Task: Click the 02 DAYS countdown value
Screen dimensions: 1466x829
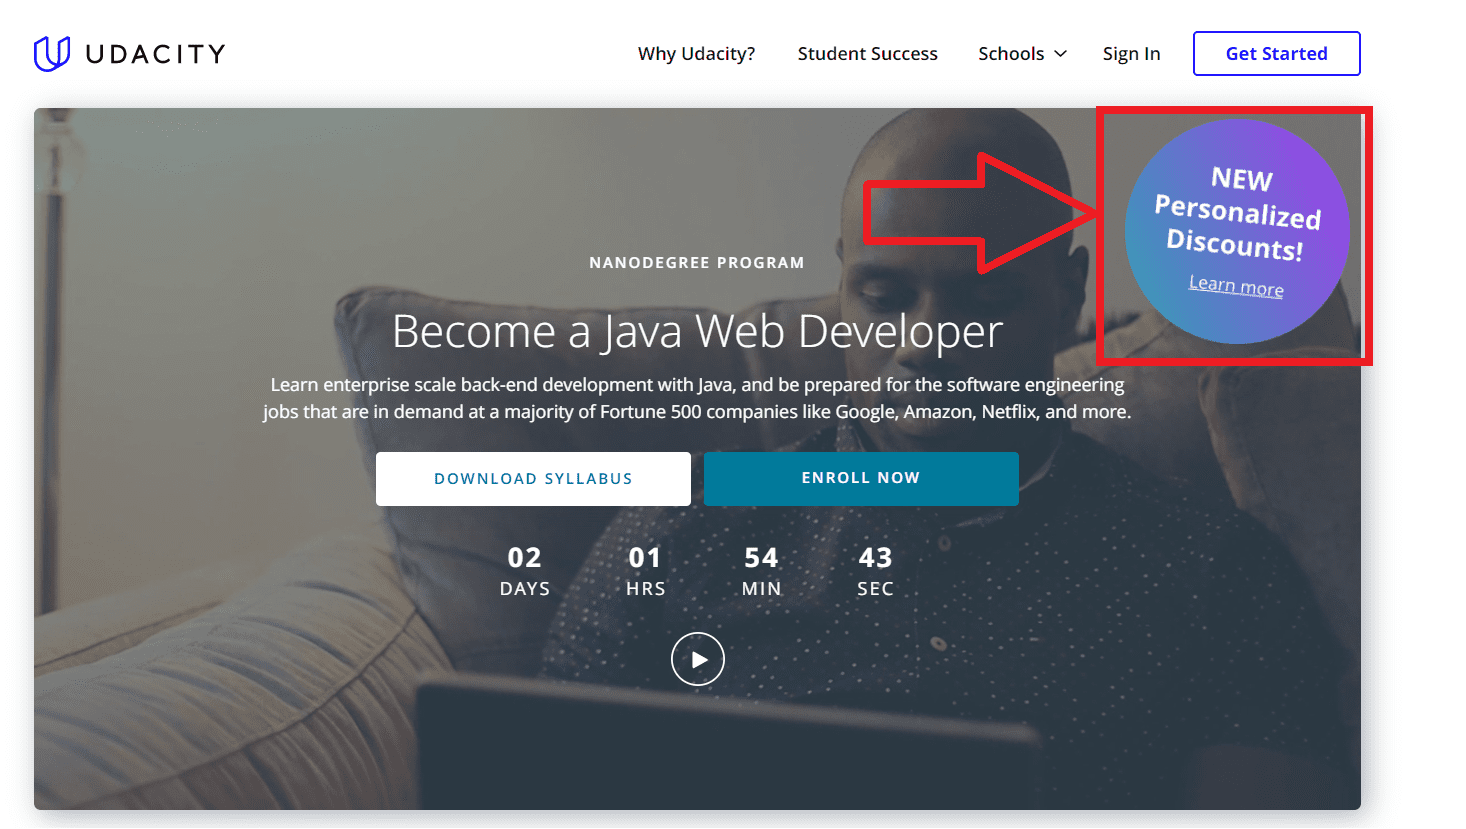Action: click(x=524, y=557)
